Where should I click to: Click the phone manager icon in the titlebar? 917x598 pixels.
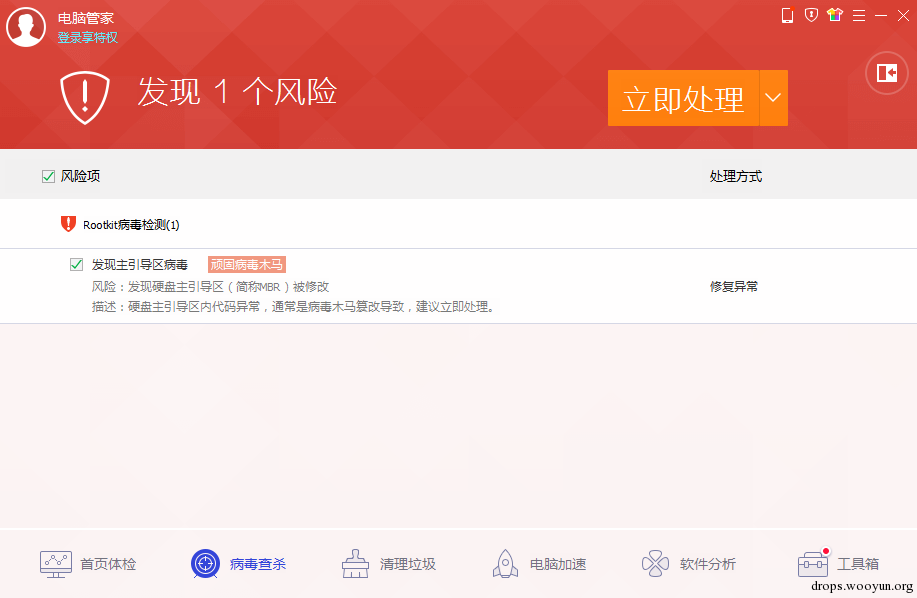pos(786,15)
